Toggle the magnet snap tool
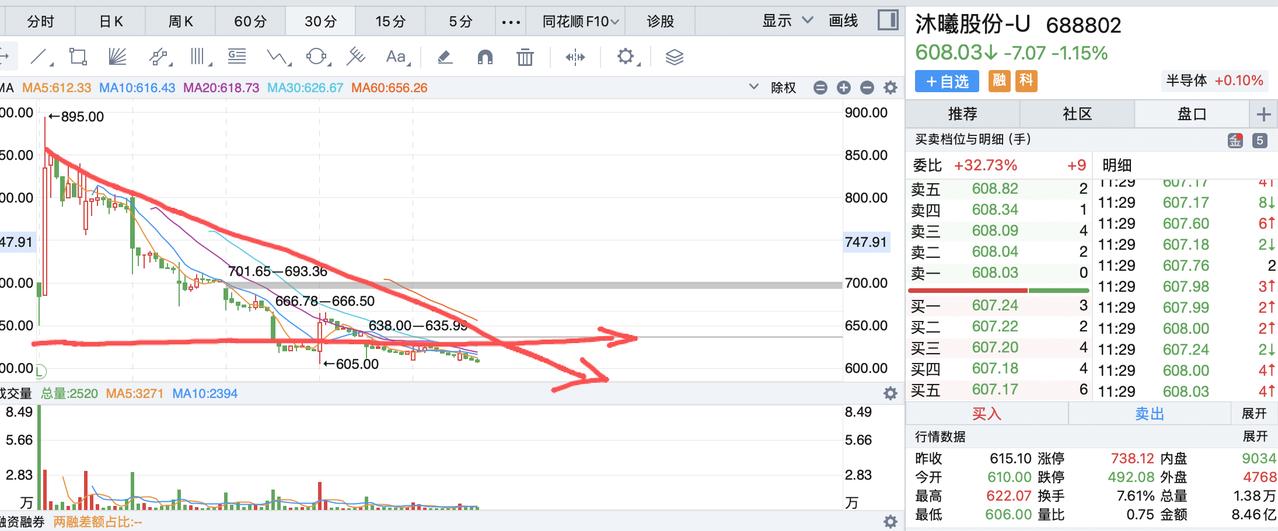Viewport: 1278px width, 531px height. pyautogui.click(x=485, y=57)
